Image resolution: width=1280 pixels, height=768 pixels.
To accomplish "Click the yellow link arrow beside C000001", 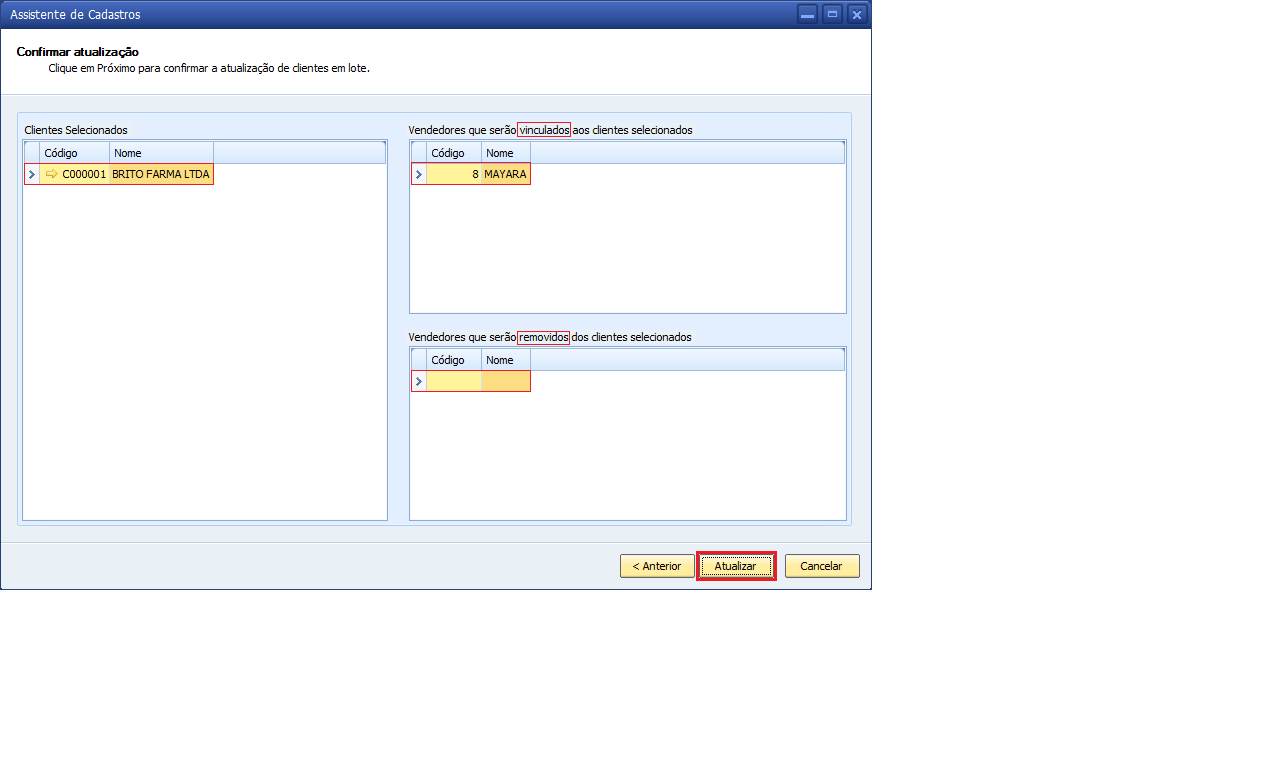I will point(52,174).
